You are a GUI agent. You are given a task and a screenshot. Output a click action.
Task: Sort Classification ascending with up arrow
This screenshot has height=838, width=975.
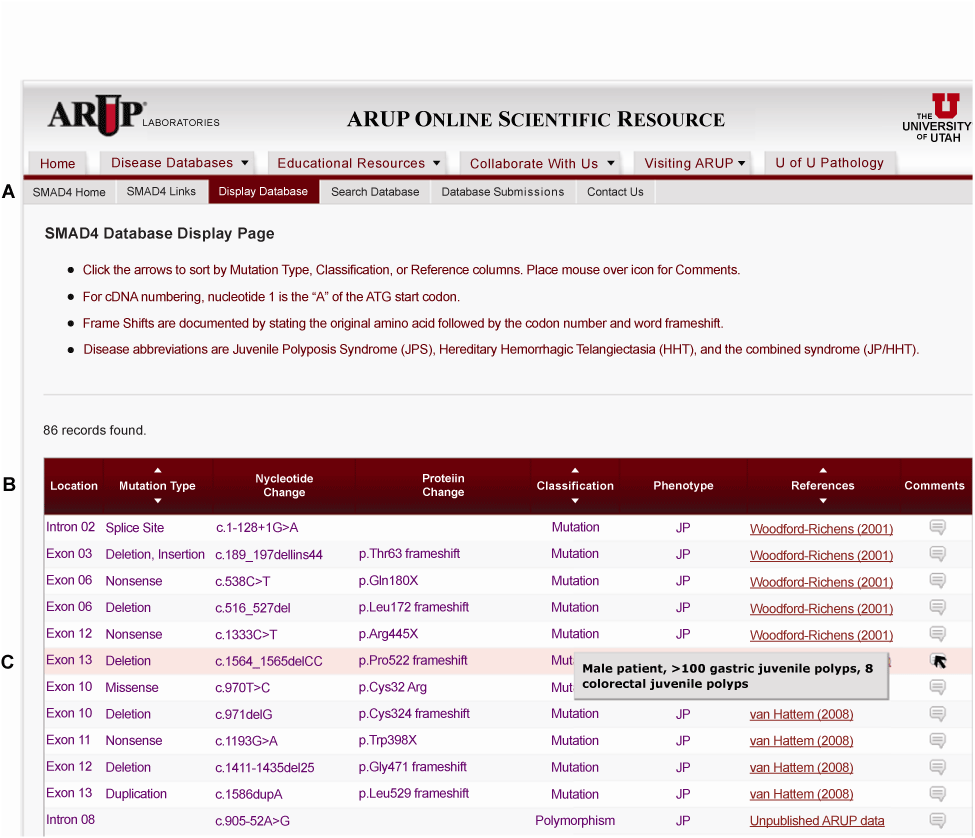pos(575,471)
